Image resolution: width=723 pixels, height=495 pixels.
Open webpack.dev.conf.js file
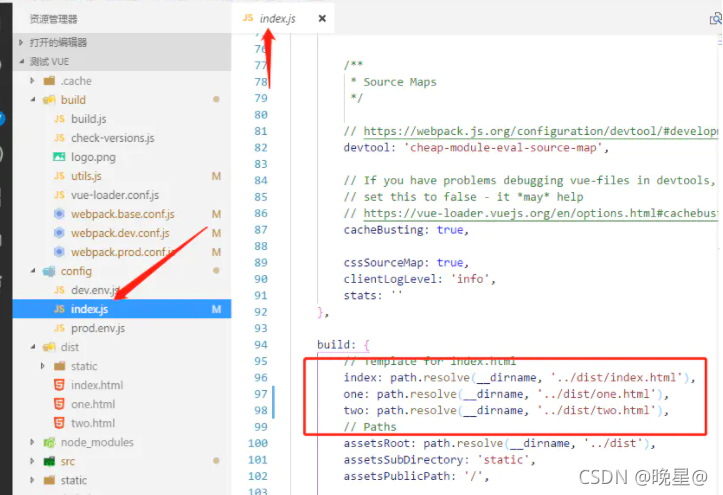(x=120, y=233)
